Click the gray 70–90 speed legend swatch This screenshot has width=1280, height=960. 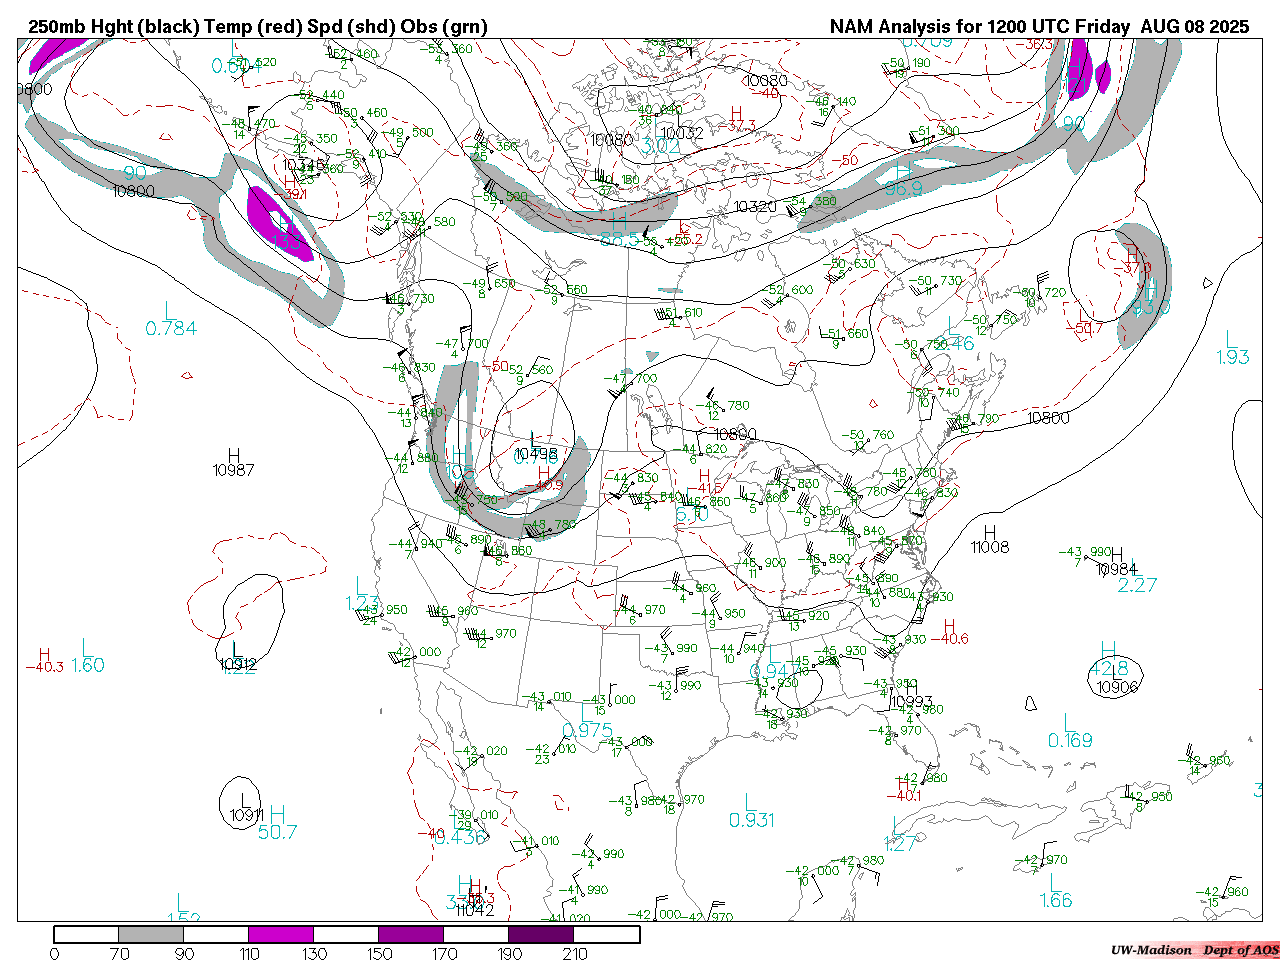pos(151,934)
